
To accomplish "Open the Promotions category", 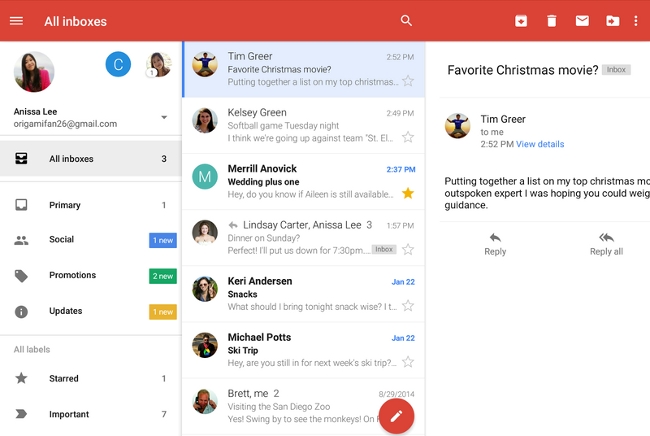I will click(x=72, y=275).
